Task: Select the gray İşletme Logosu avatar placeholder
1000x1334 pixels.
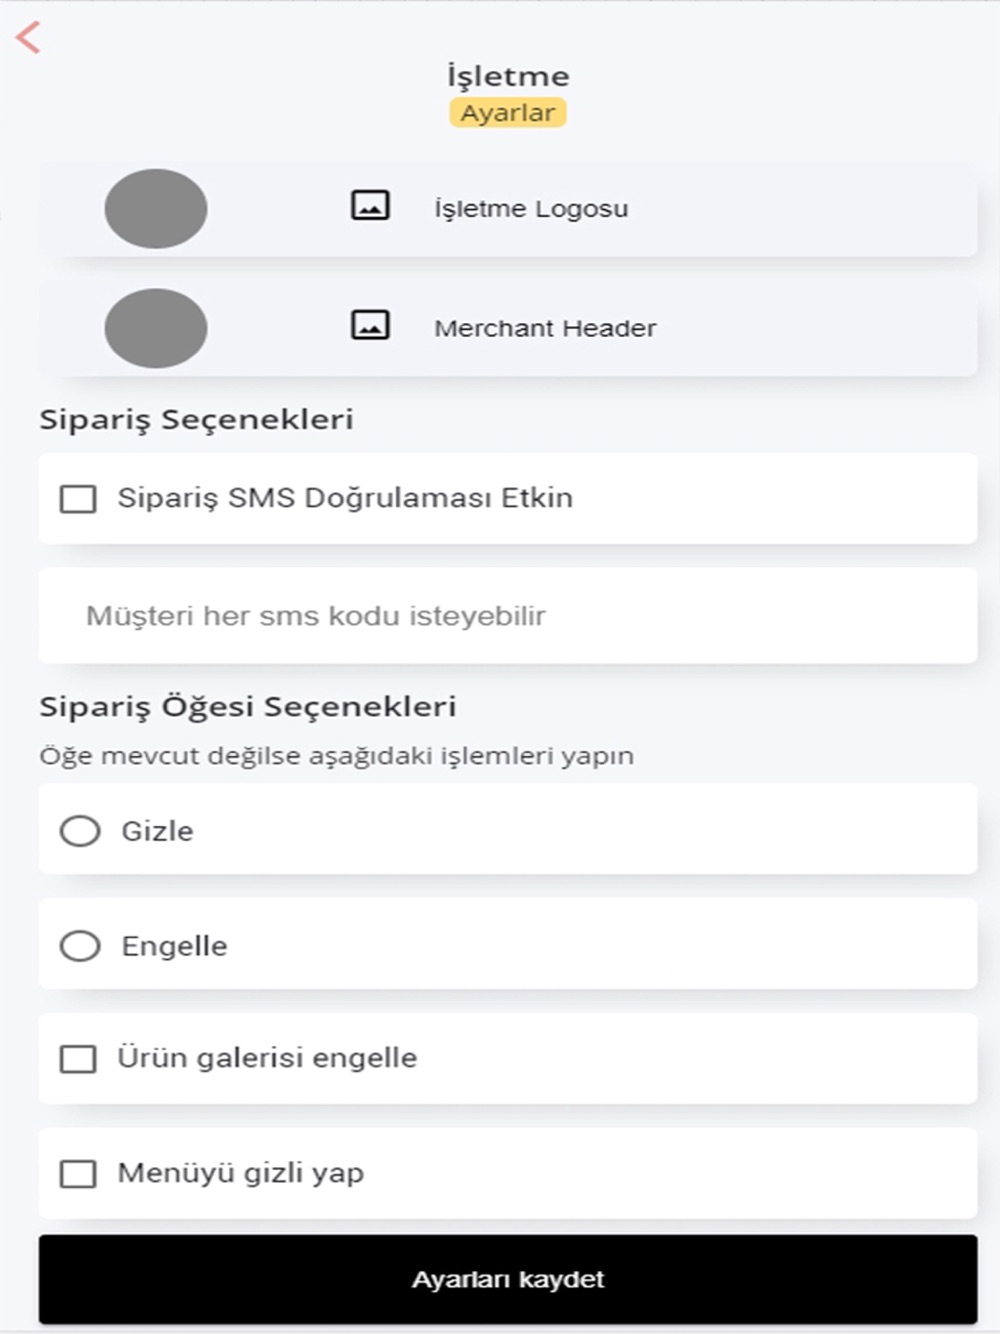Action: point(156,208)
